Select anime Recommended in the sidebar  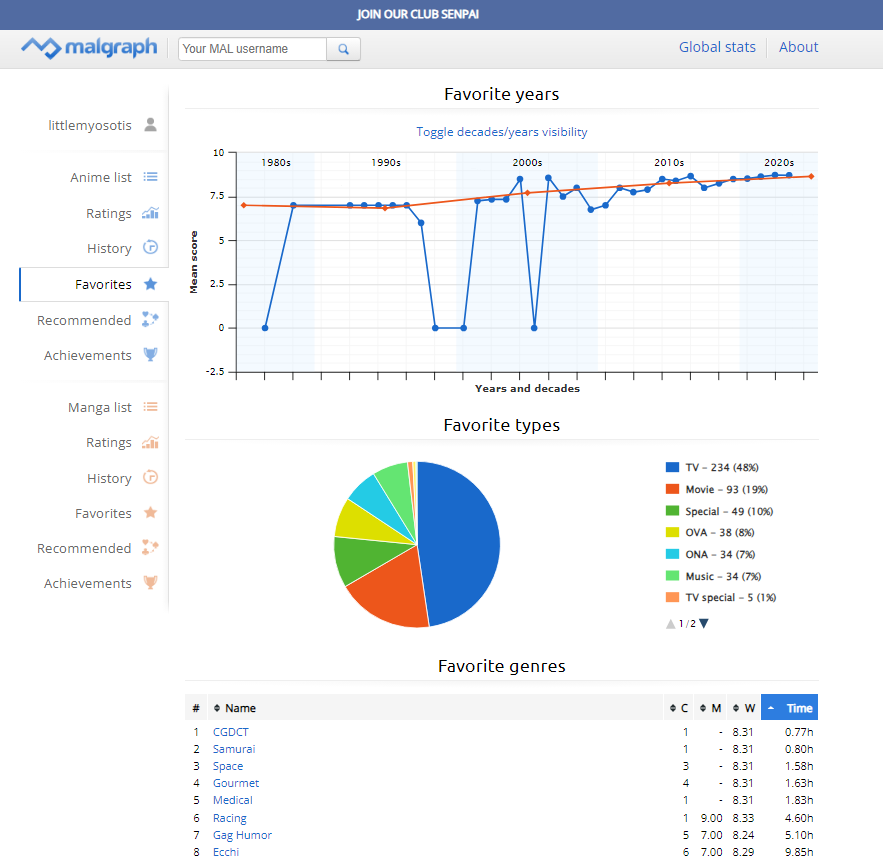pos(84,320)
